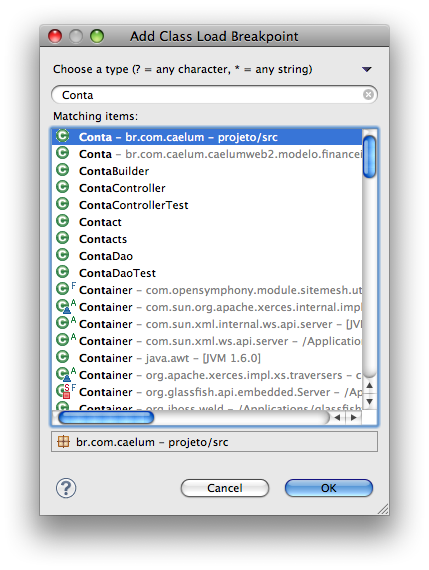Click inside the type search field

pos(211,95)
